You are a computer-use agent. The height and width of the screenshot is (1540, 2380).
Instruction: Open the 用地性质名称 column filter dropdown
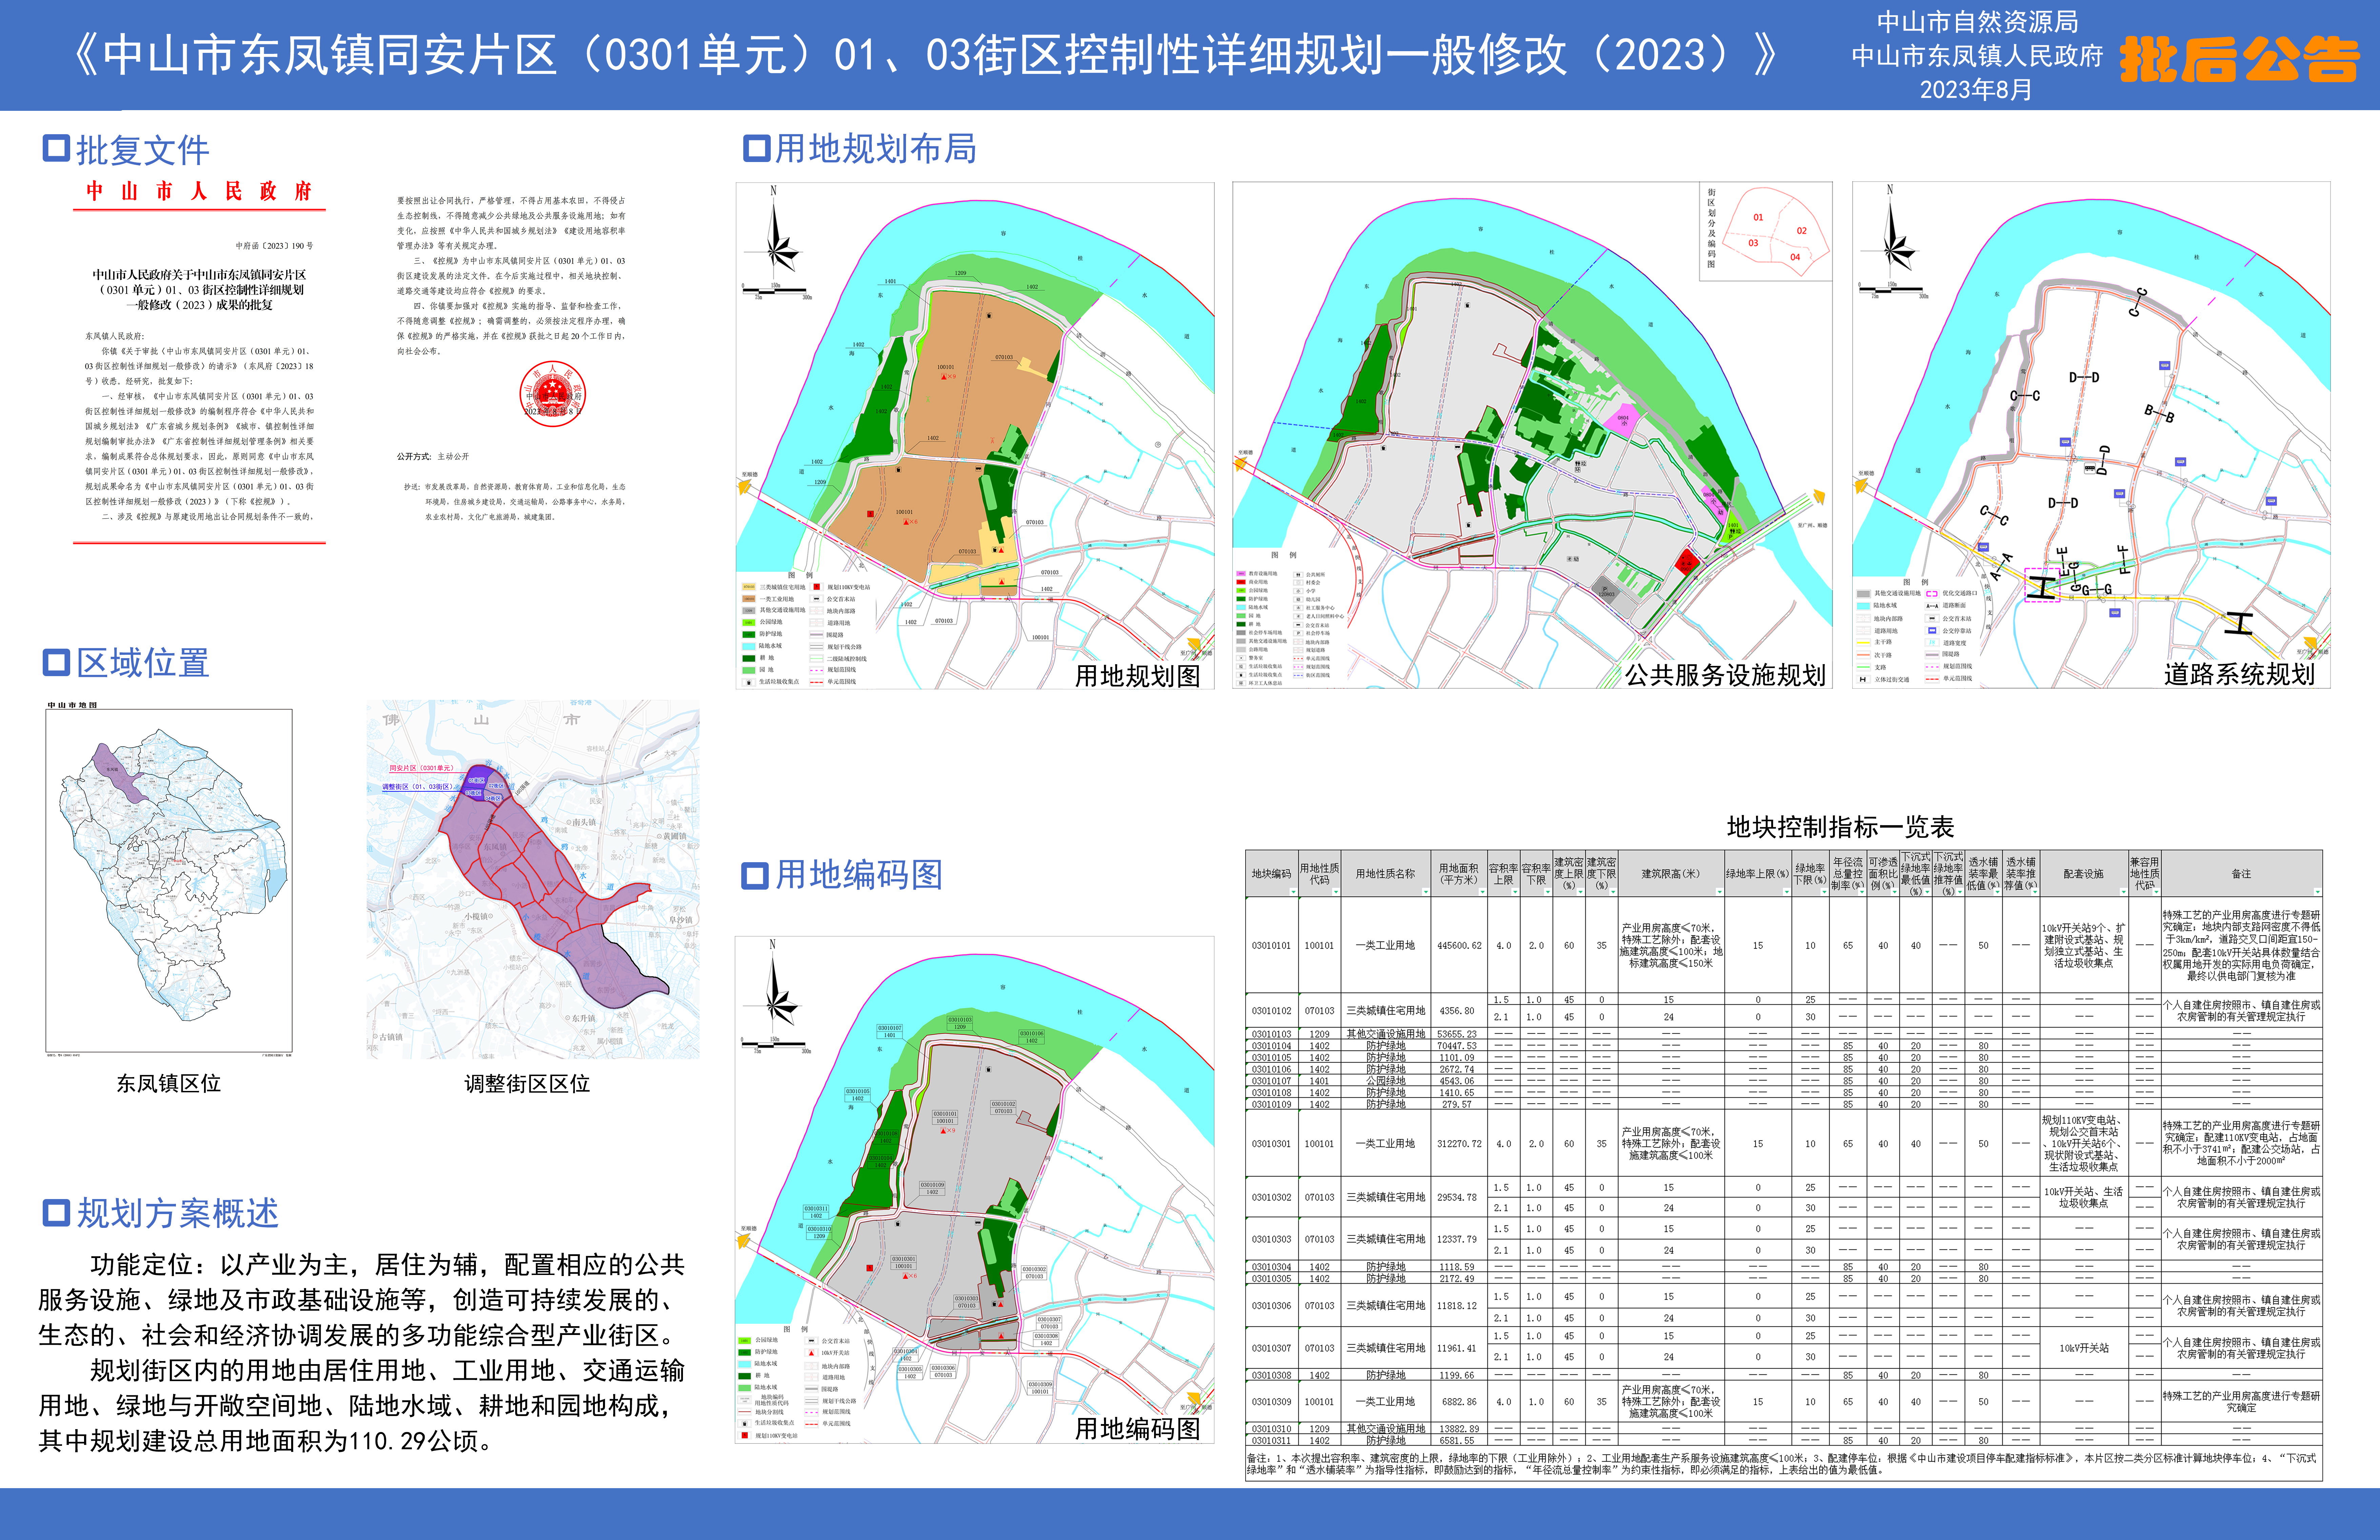click(x=1426, y=892)
